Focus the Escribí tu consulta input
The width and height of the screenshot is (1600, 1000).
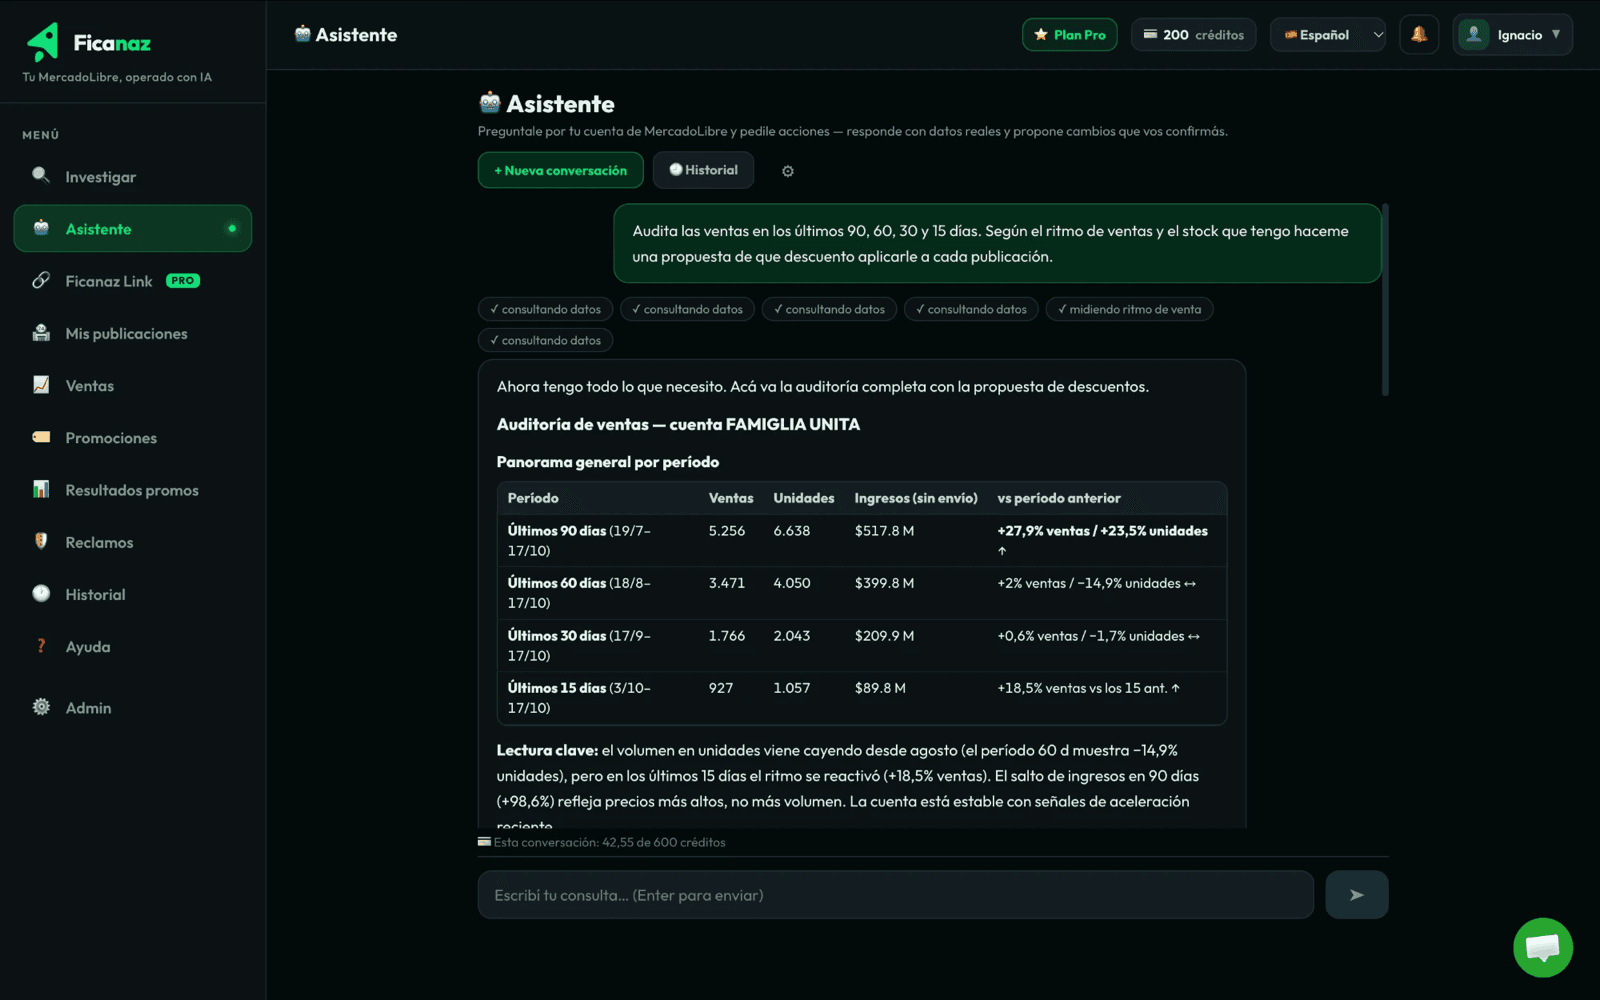[896, 895]
